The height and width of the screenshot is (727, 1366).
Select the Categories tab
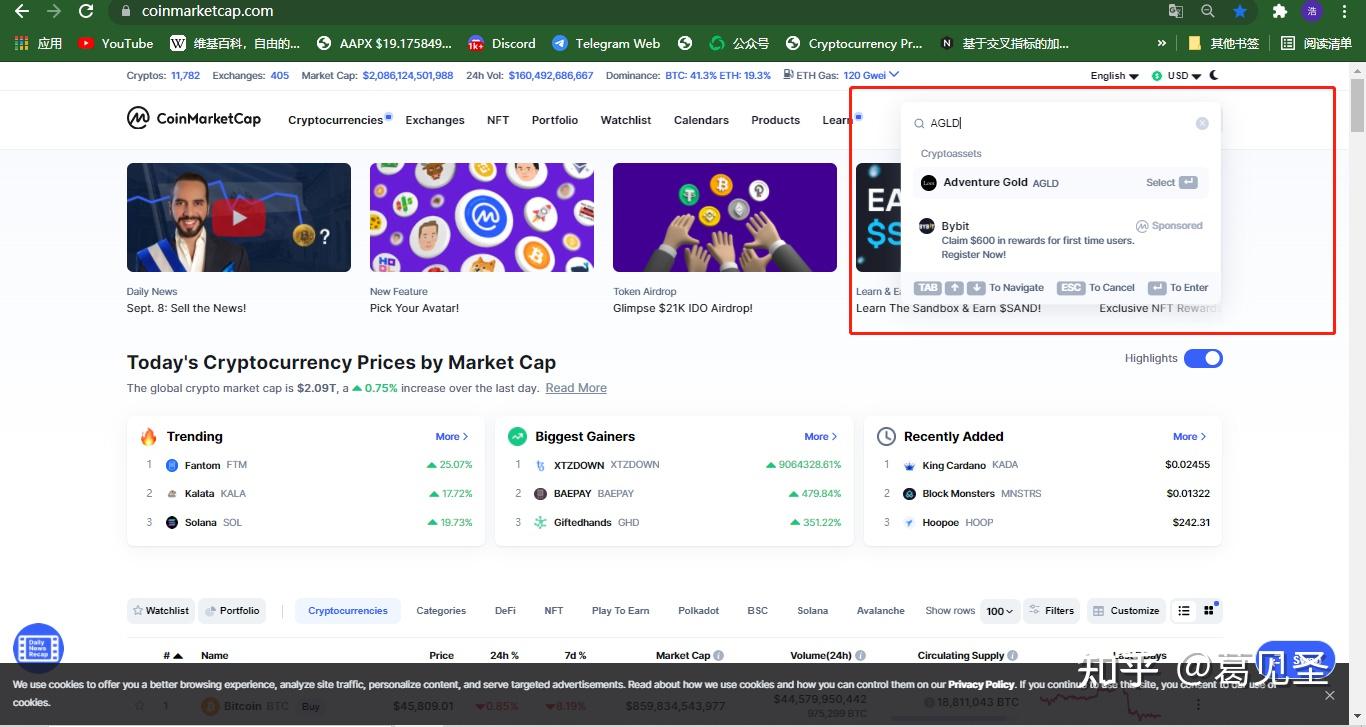[x=441, y=610]
